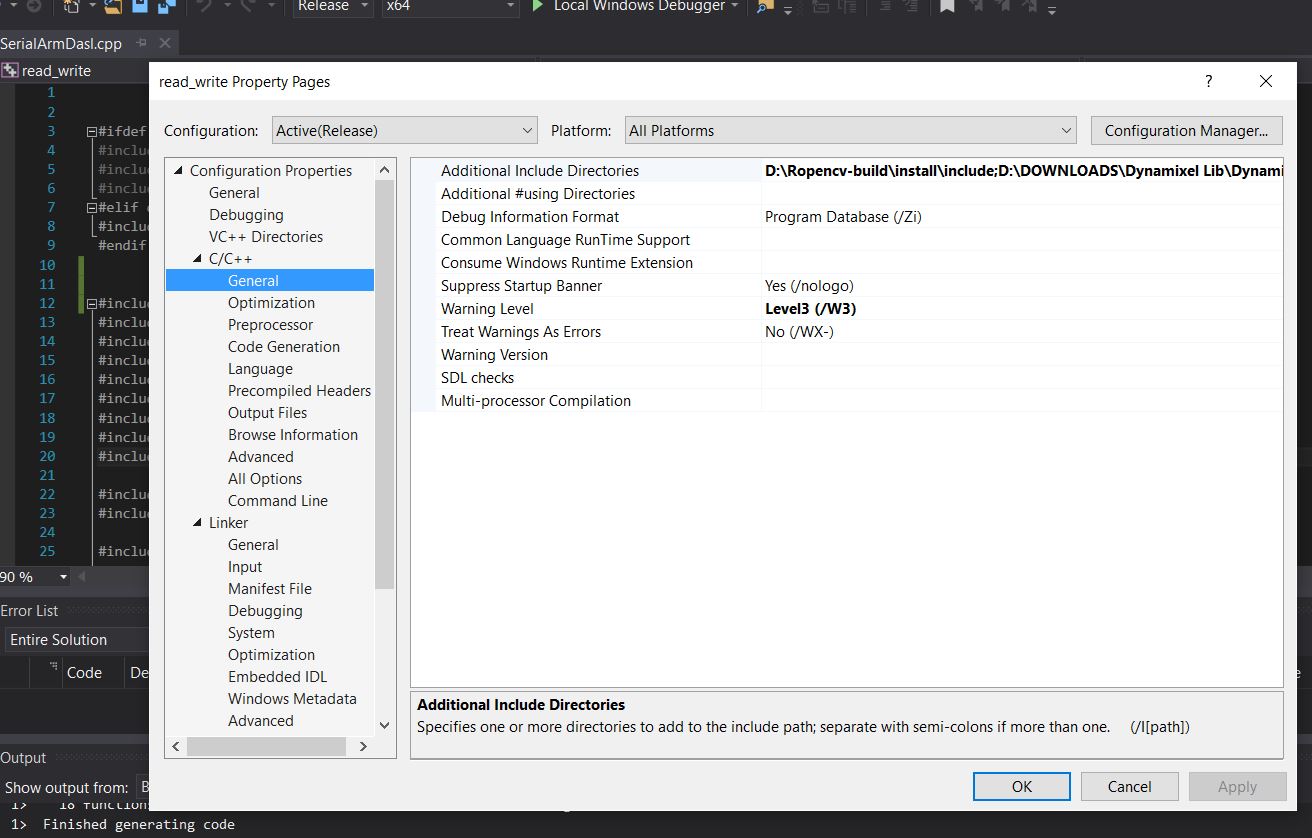Open the x64 solution platform dropdown
Viewport: 1312px width, 838px height.
(449, 6)
